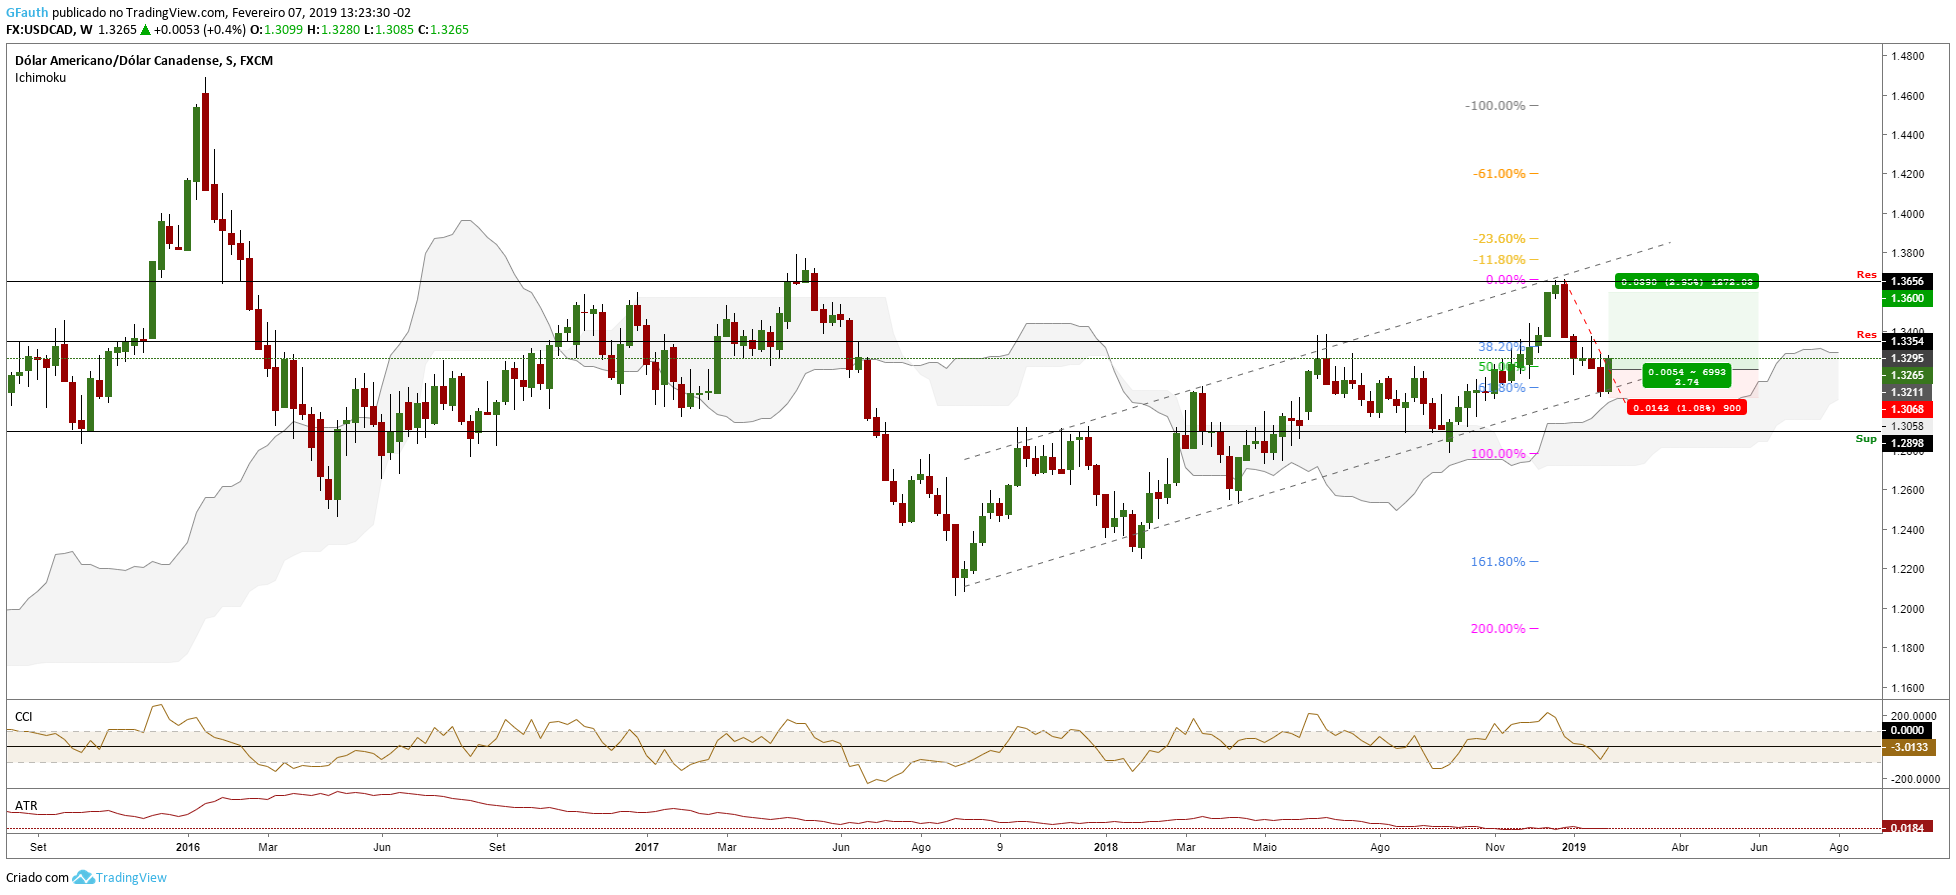This screenshot has height=895, width=1956.
Task: Click the 1.4000 price axis tick
Action: pyautogui.click(x=1907, y=214)
